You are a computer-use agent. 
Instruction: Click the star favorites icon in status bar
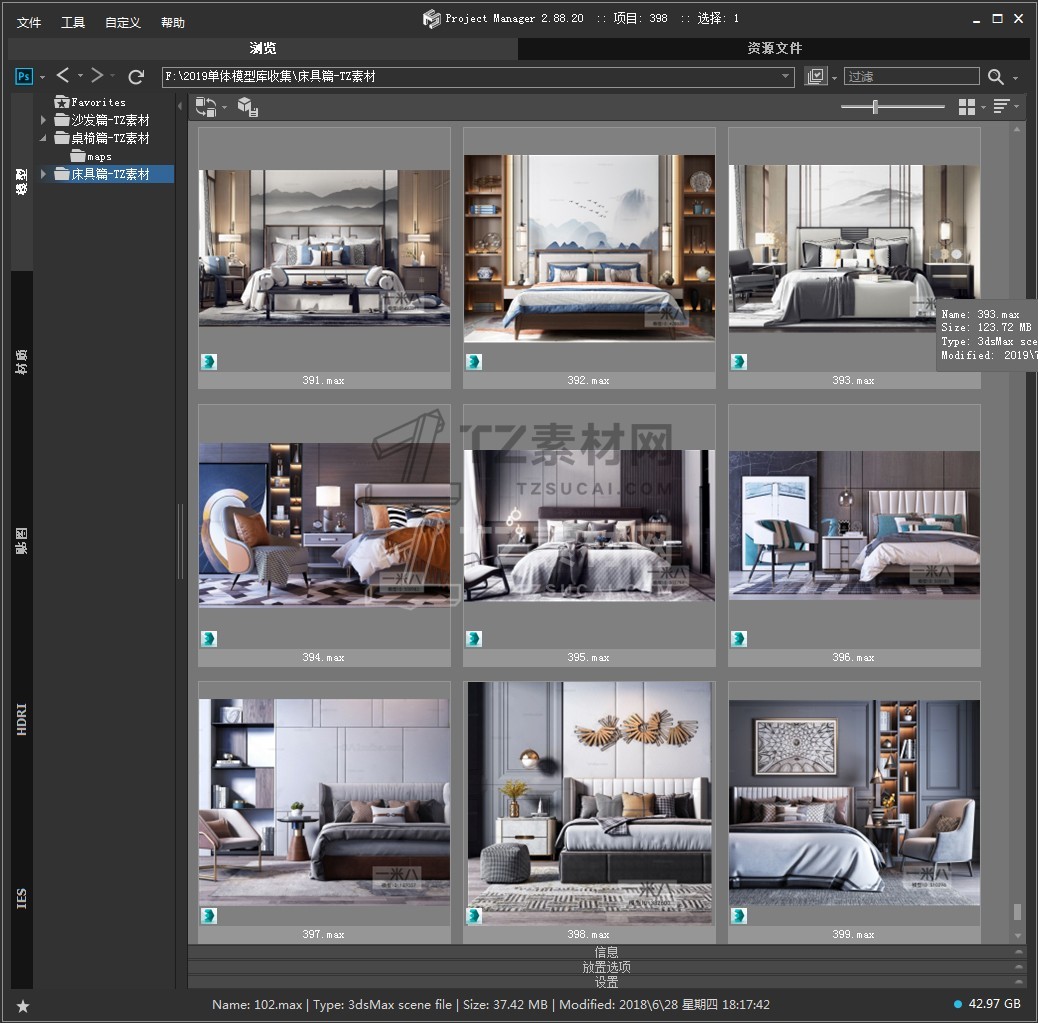coord(23,1005)
